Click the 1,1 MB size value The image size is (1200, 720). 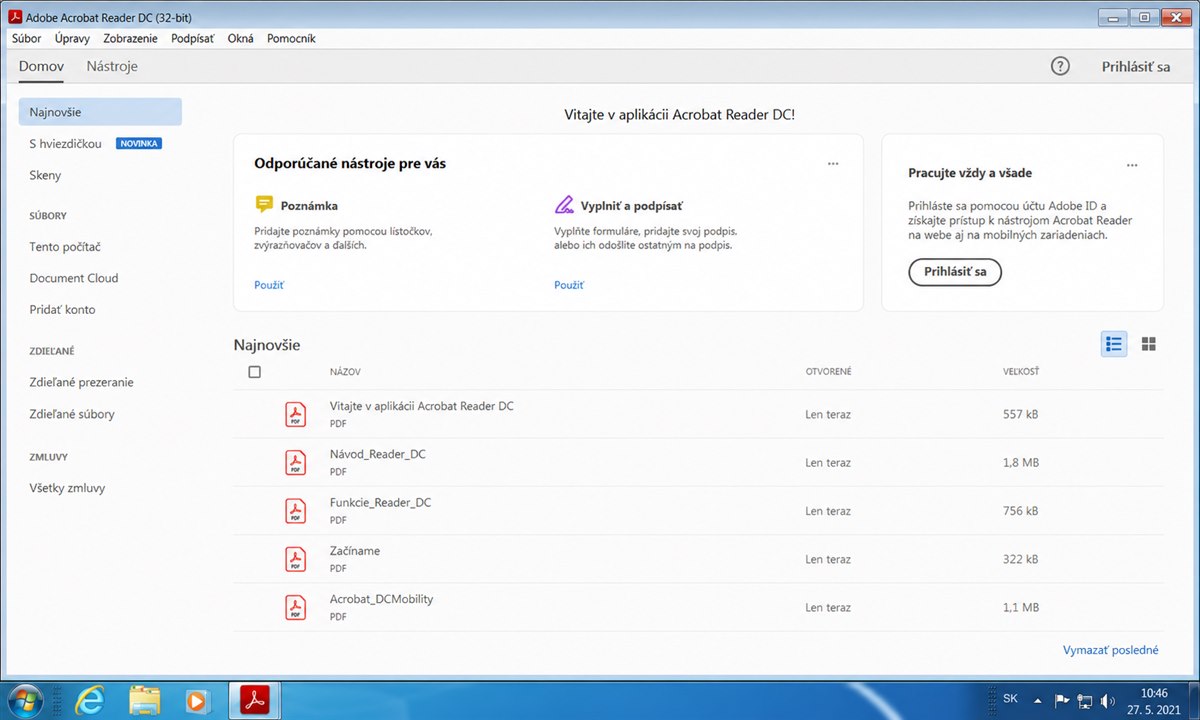pyautogui.click(x=1020, y=607)
